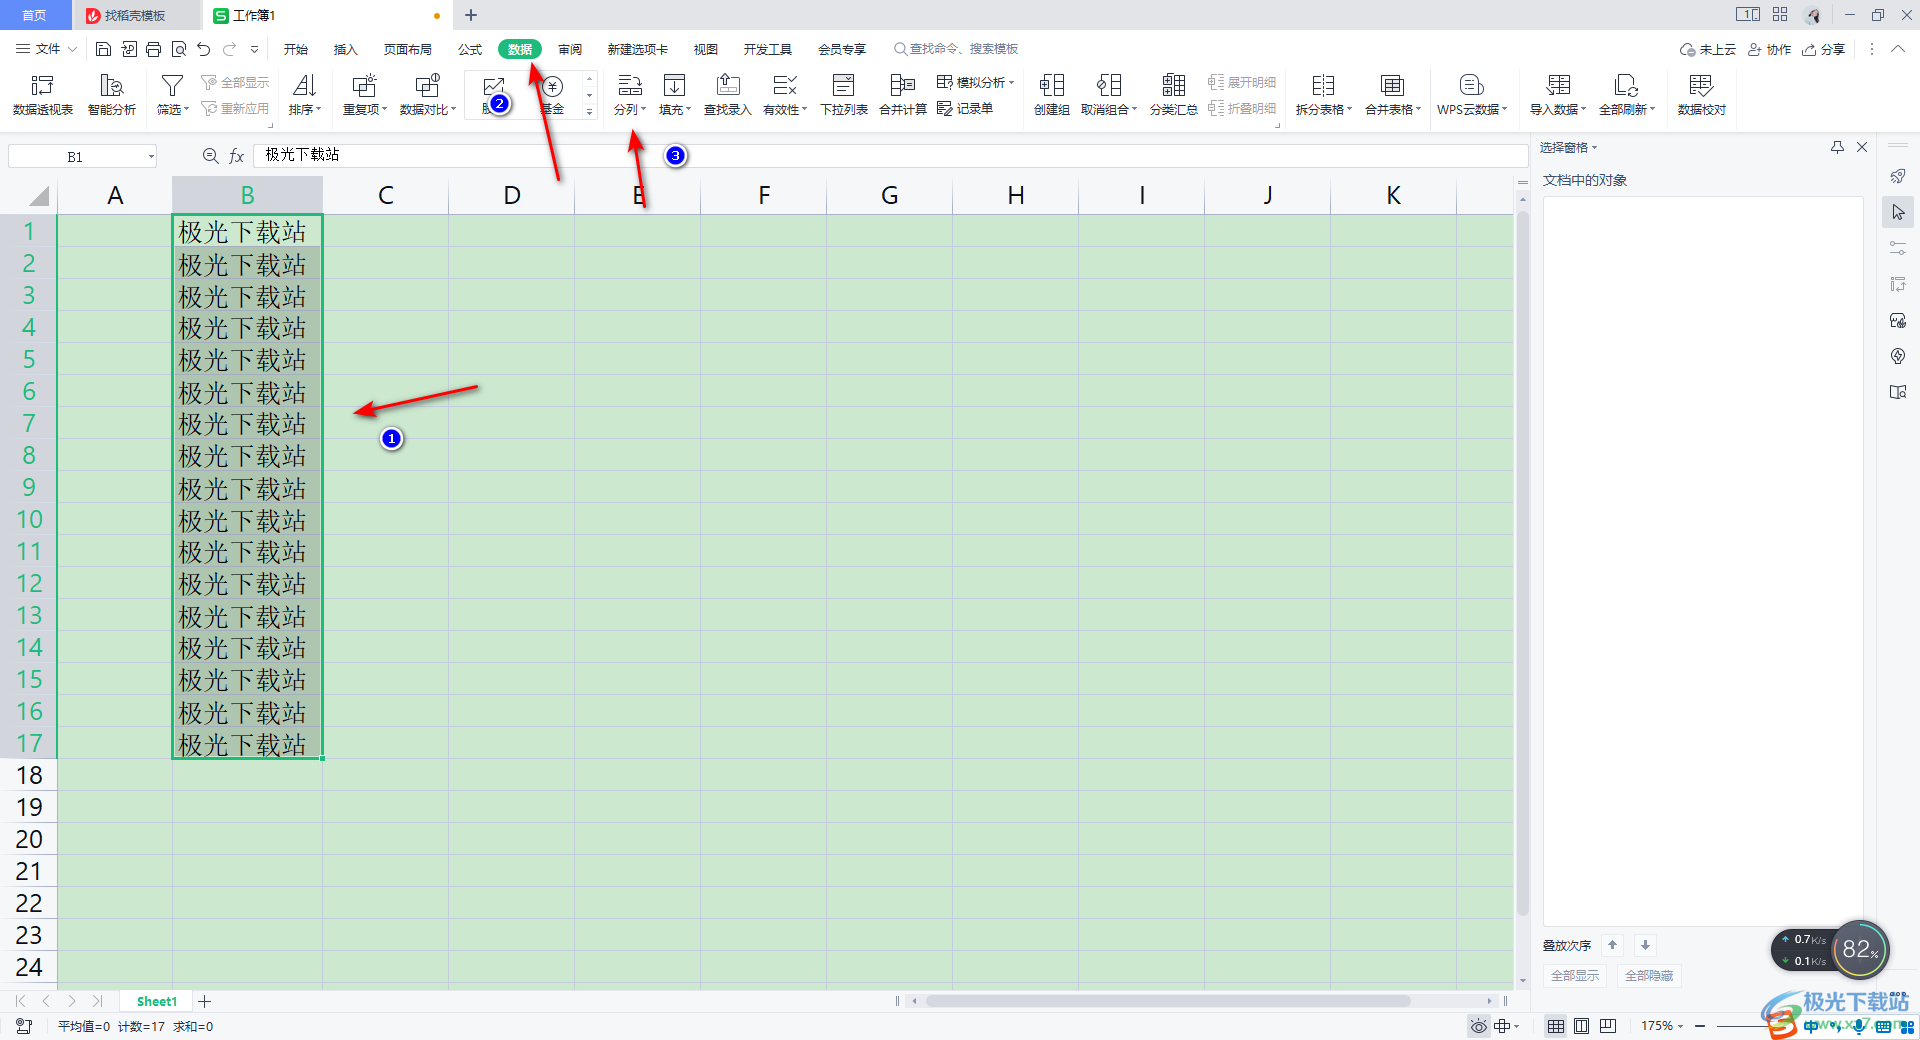This screenshot has width=1920, height=1040.
Task: Launch 智能分析 smart analysis
Action: point(112,95)
